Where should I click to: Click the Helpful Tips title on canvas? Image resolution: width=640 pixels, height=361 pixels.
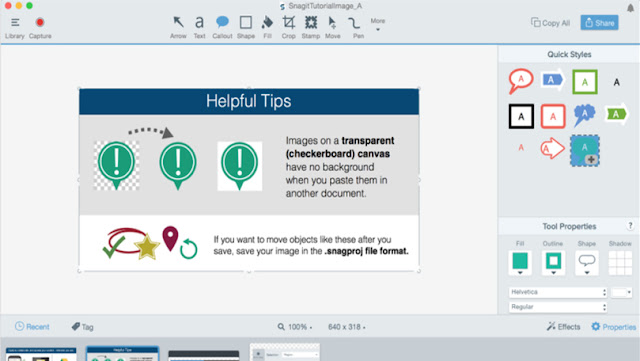point(249,101)
